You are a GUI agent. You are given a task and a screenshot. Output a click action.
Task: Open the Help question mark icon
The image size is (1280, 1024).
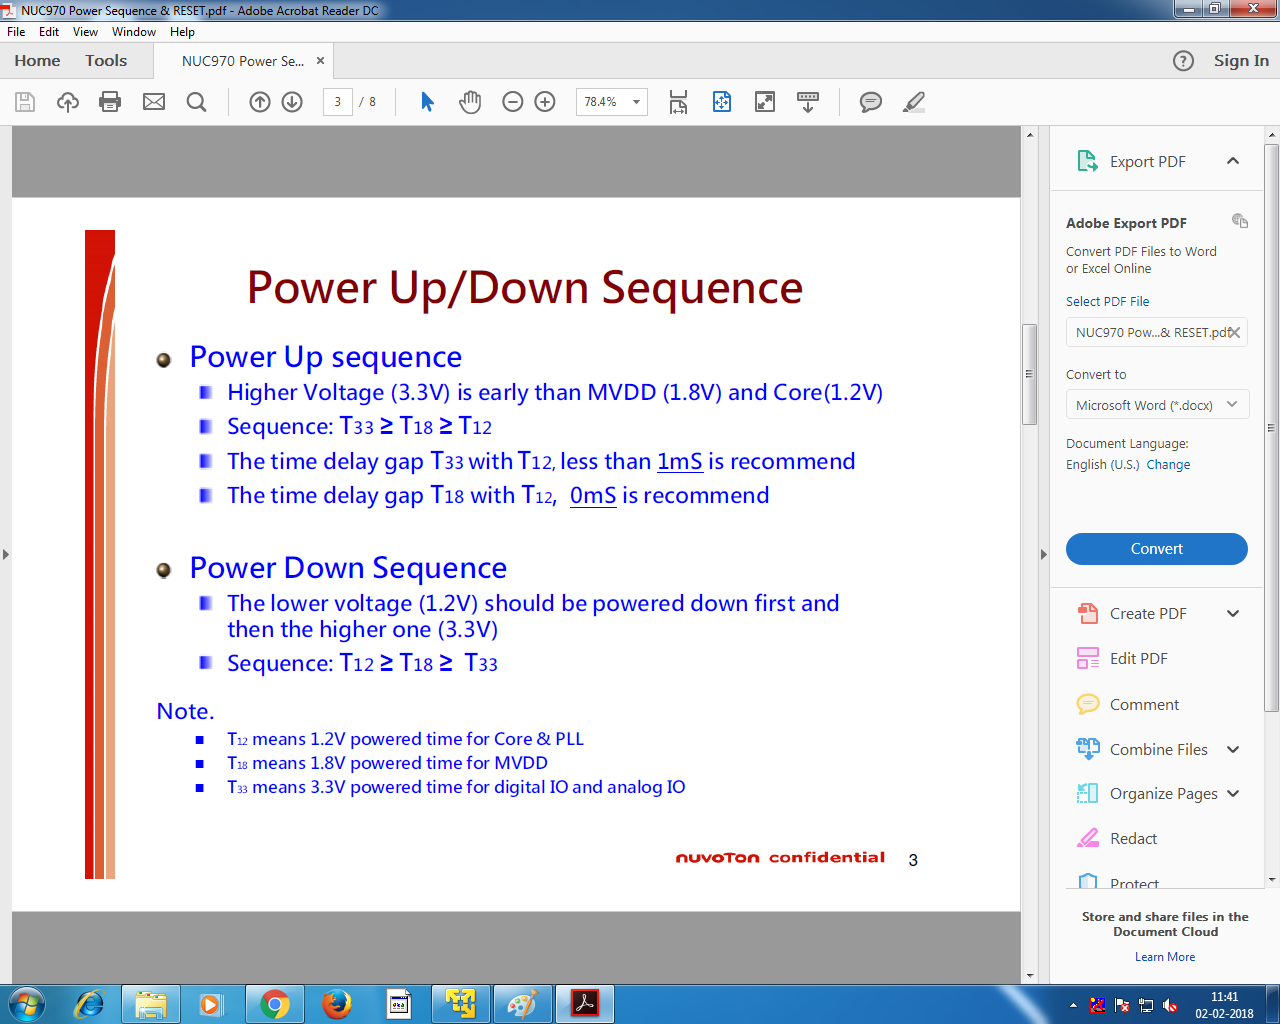[1183, 61]
